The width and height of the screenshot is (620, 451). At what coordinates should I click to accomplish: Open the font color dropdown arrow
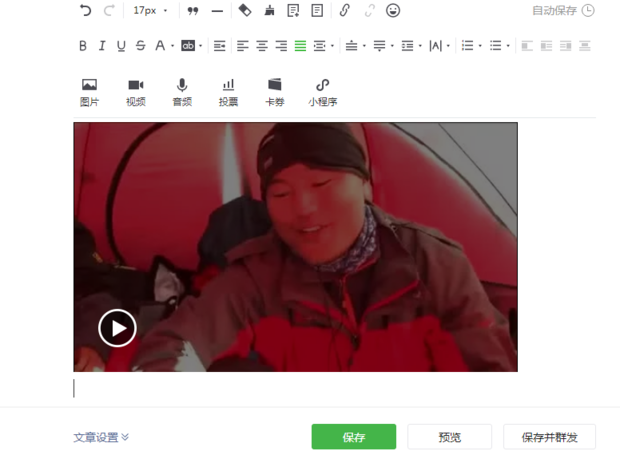click(172, 46)
